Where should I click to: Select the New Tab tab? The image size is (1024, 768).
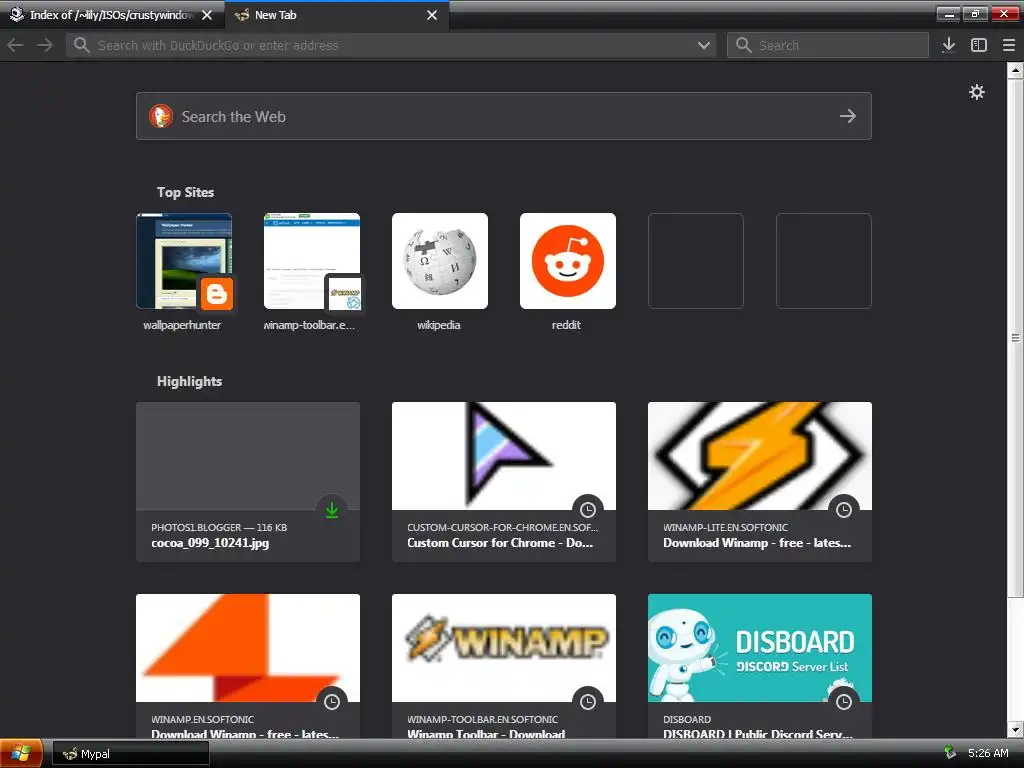337,15
